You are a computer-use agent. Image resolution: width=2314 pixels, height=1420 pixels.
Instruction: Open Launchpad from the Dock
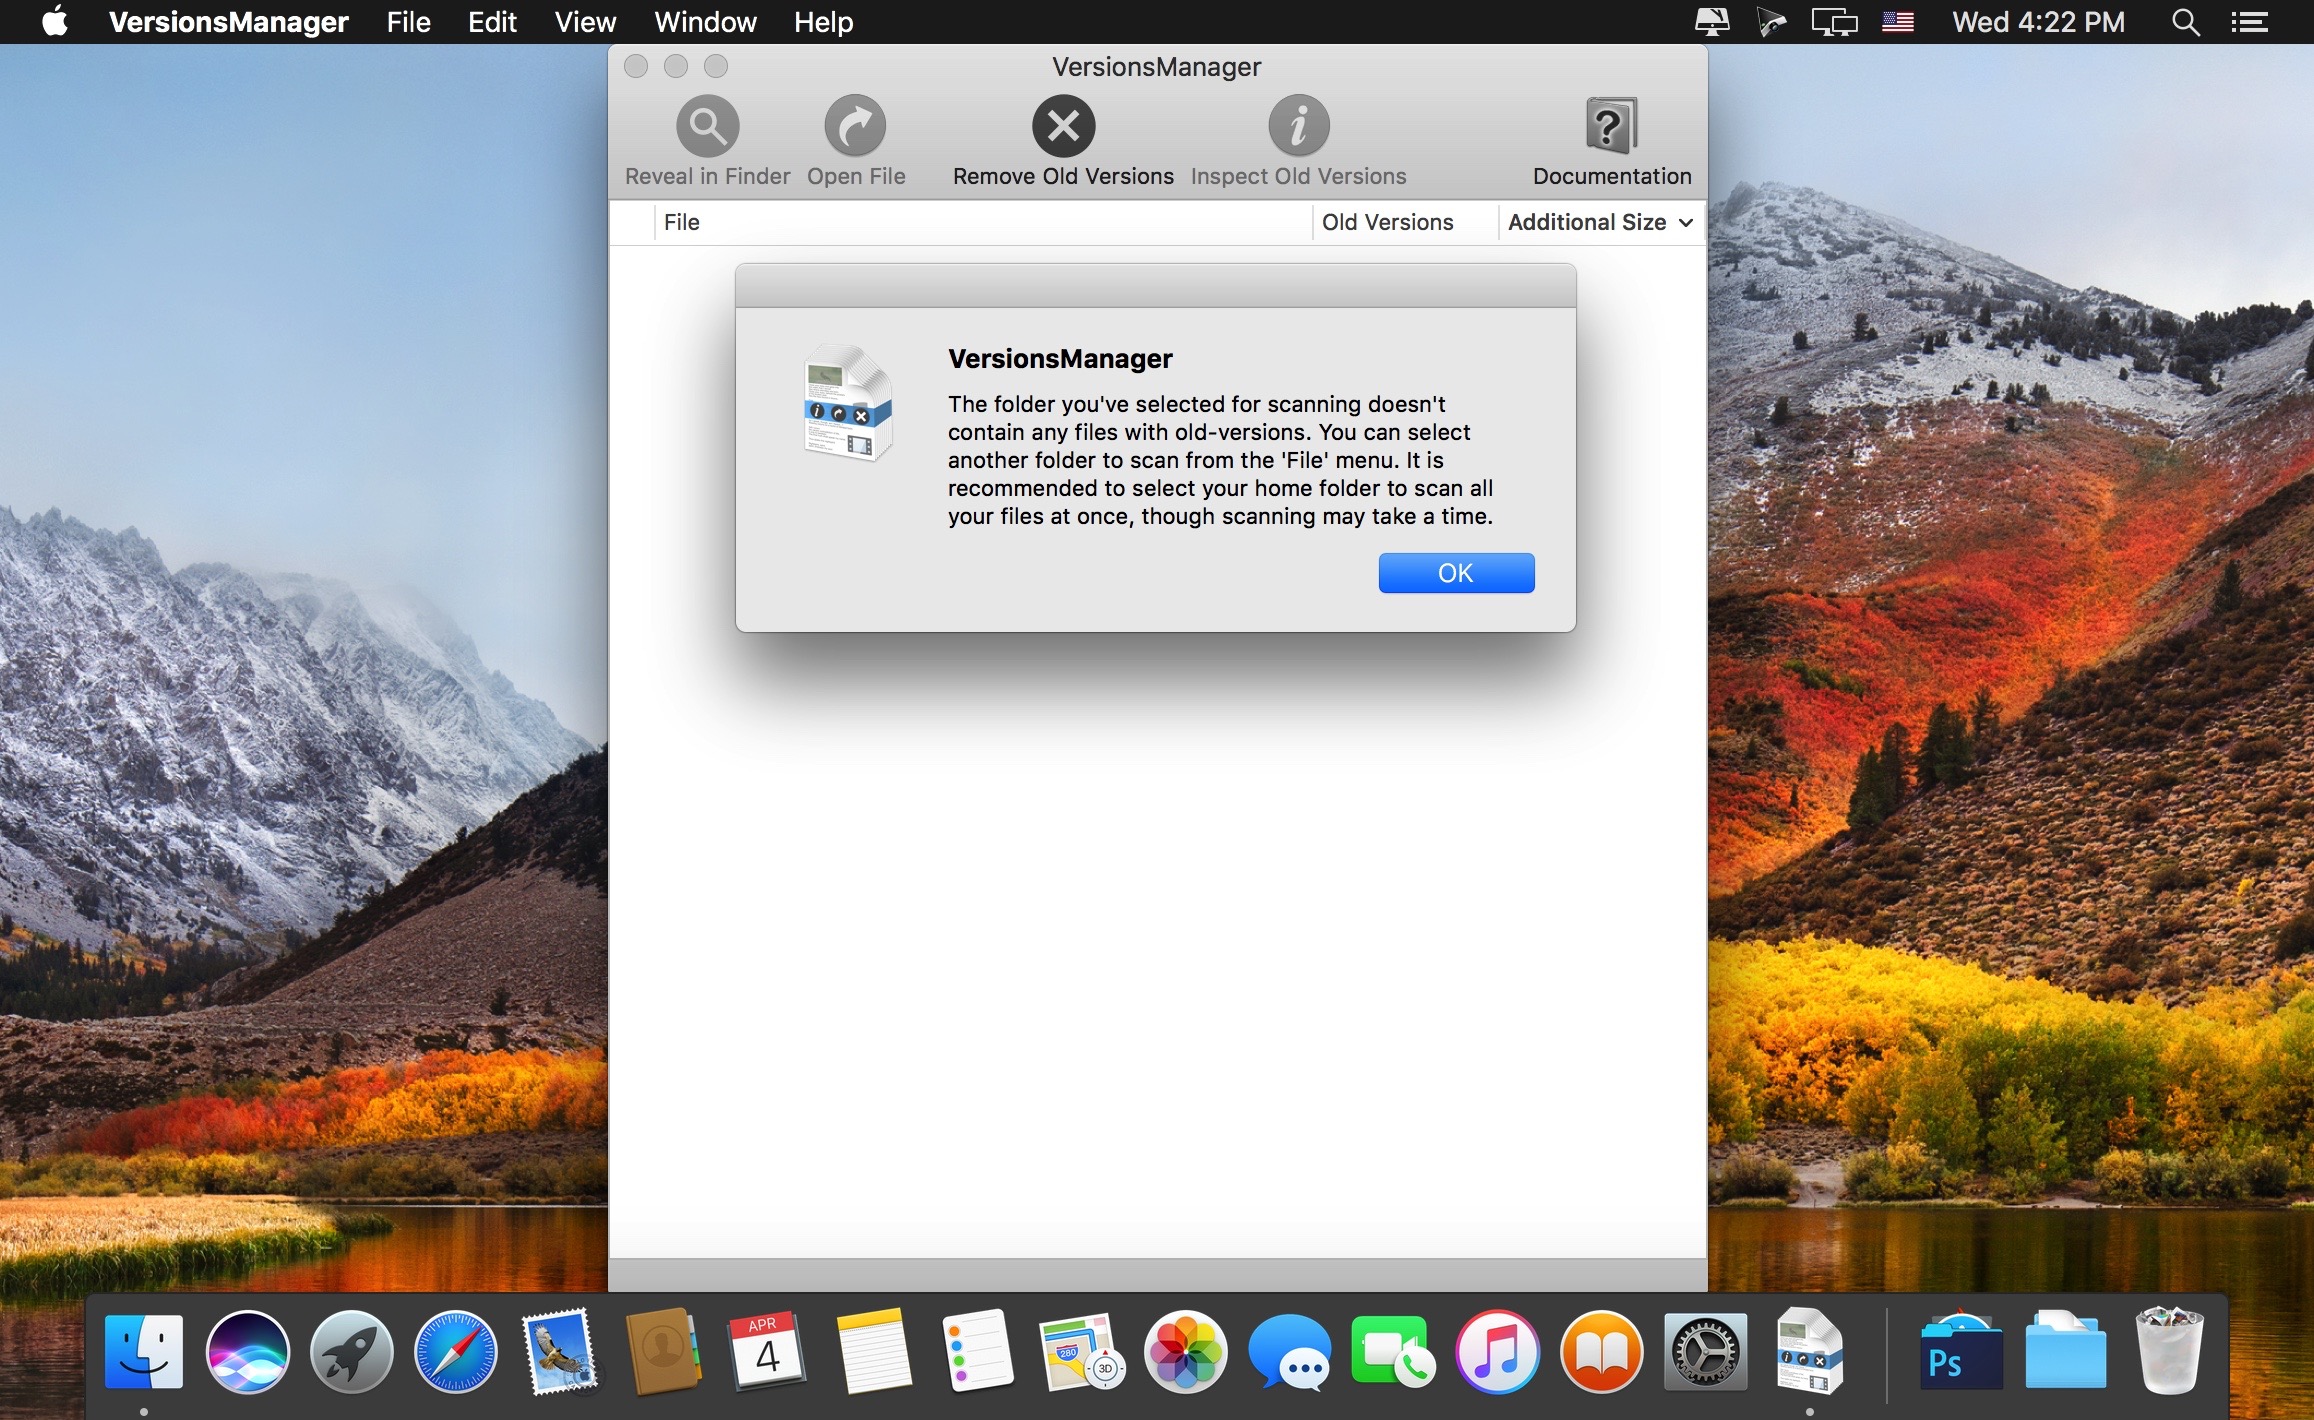(x=352, y=1353)
